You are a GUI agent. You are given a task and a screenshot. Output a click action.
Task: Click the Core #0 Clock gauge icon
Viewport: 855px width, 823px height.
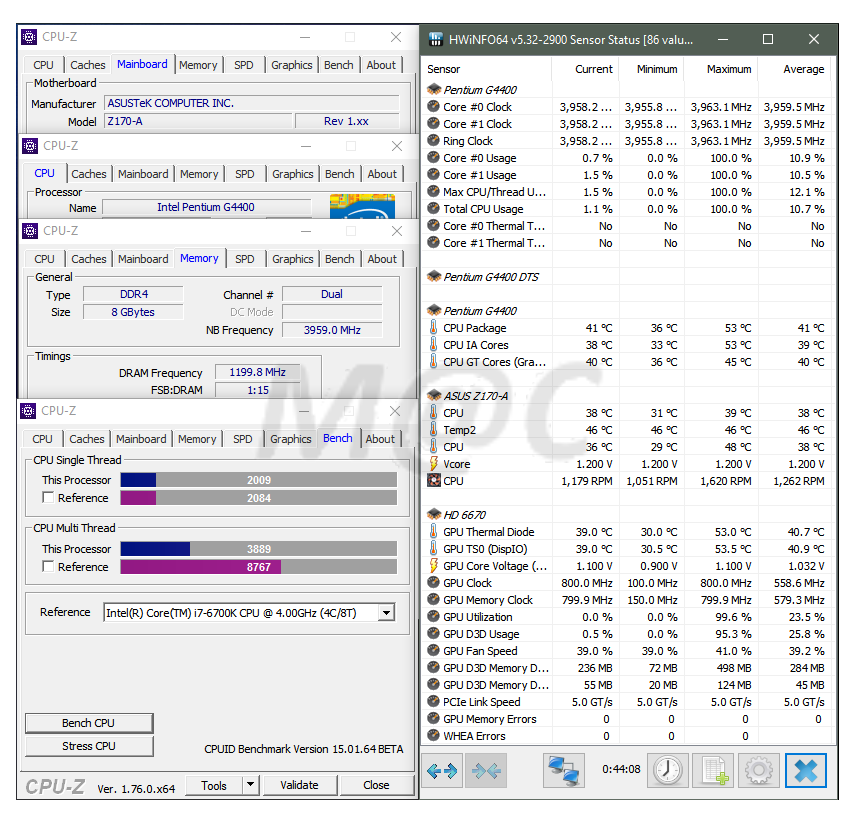[433, 106]
